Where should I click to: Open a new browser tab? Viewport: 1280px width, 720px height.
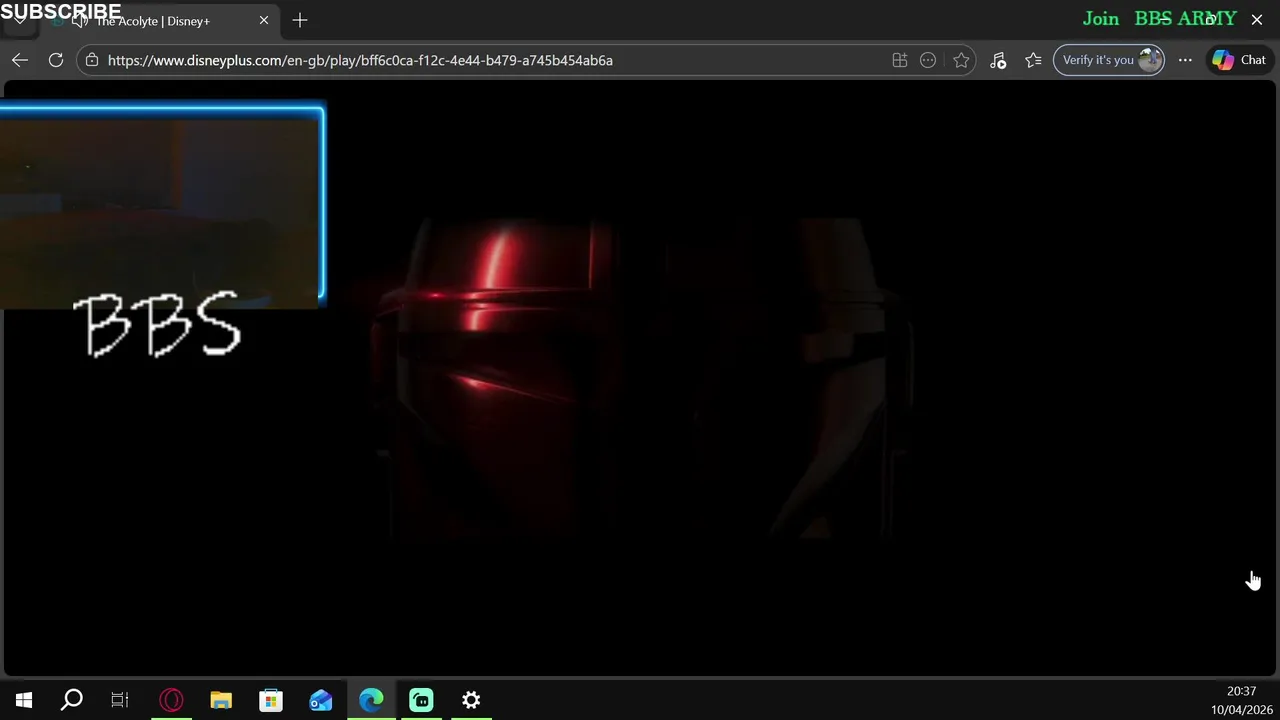(x=300, y=20)
